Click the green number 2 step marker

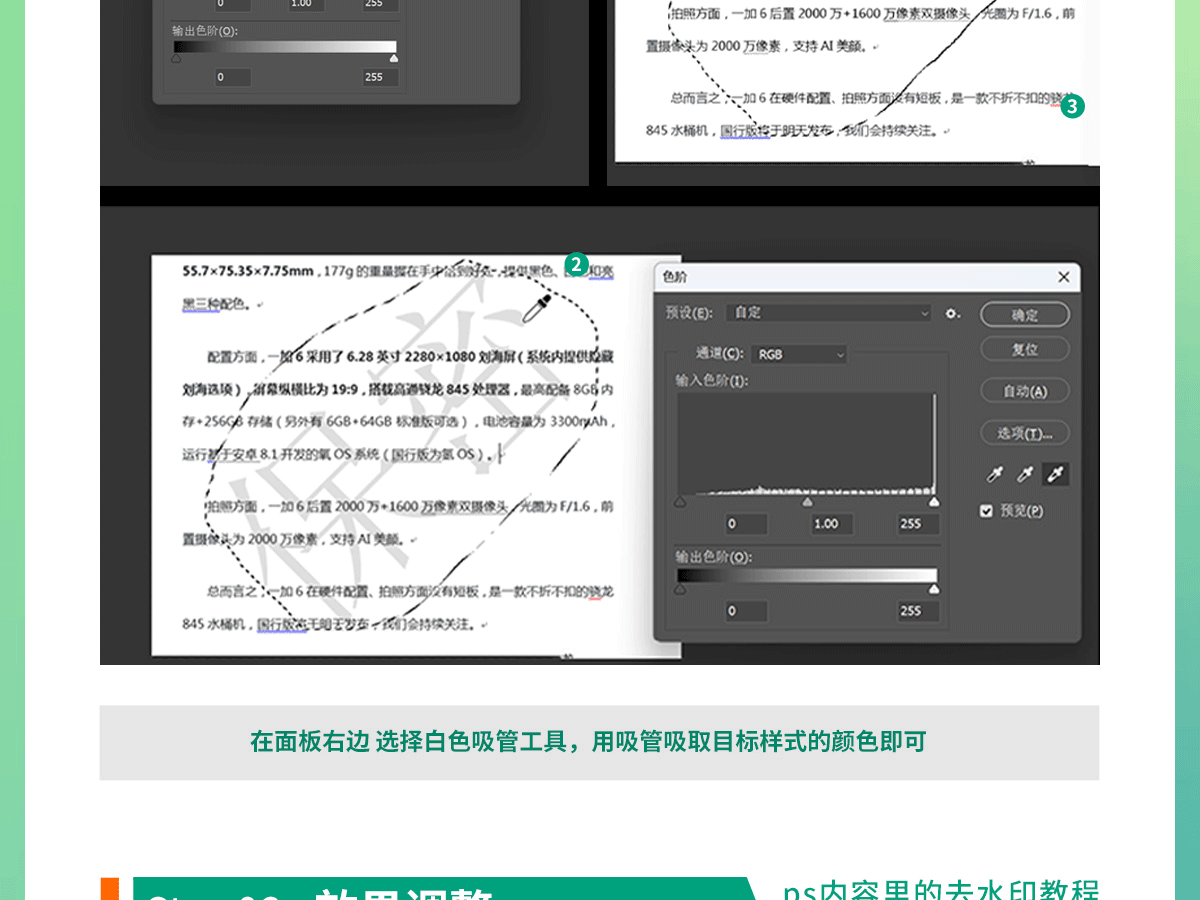576,265
